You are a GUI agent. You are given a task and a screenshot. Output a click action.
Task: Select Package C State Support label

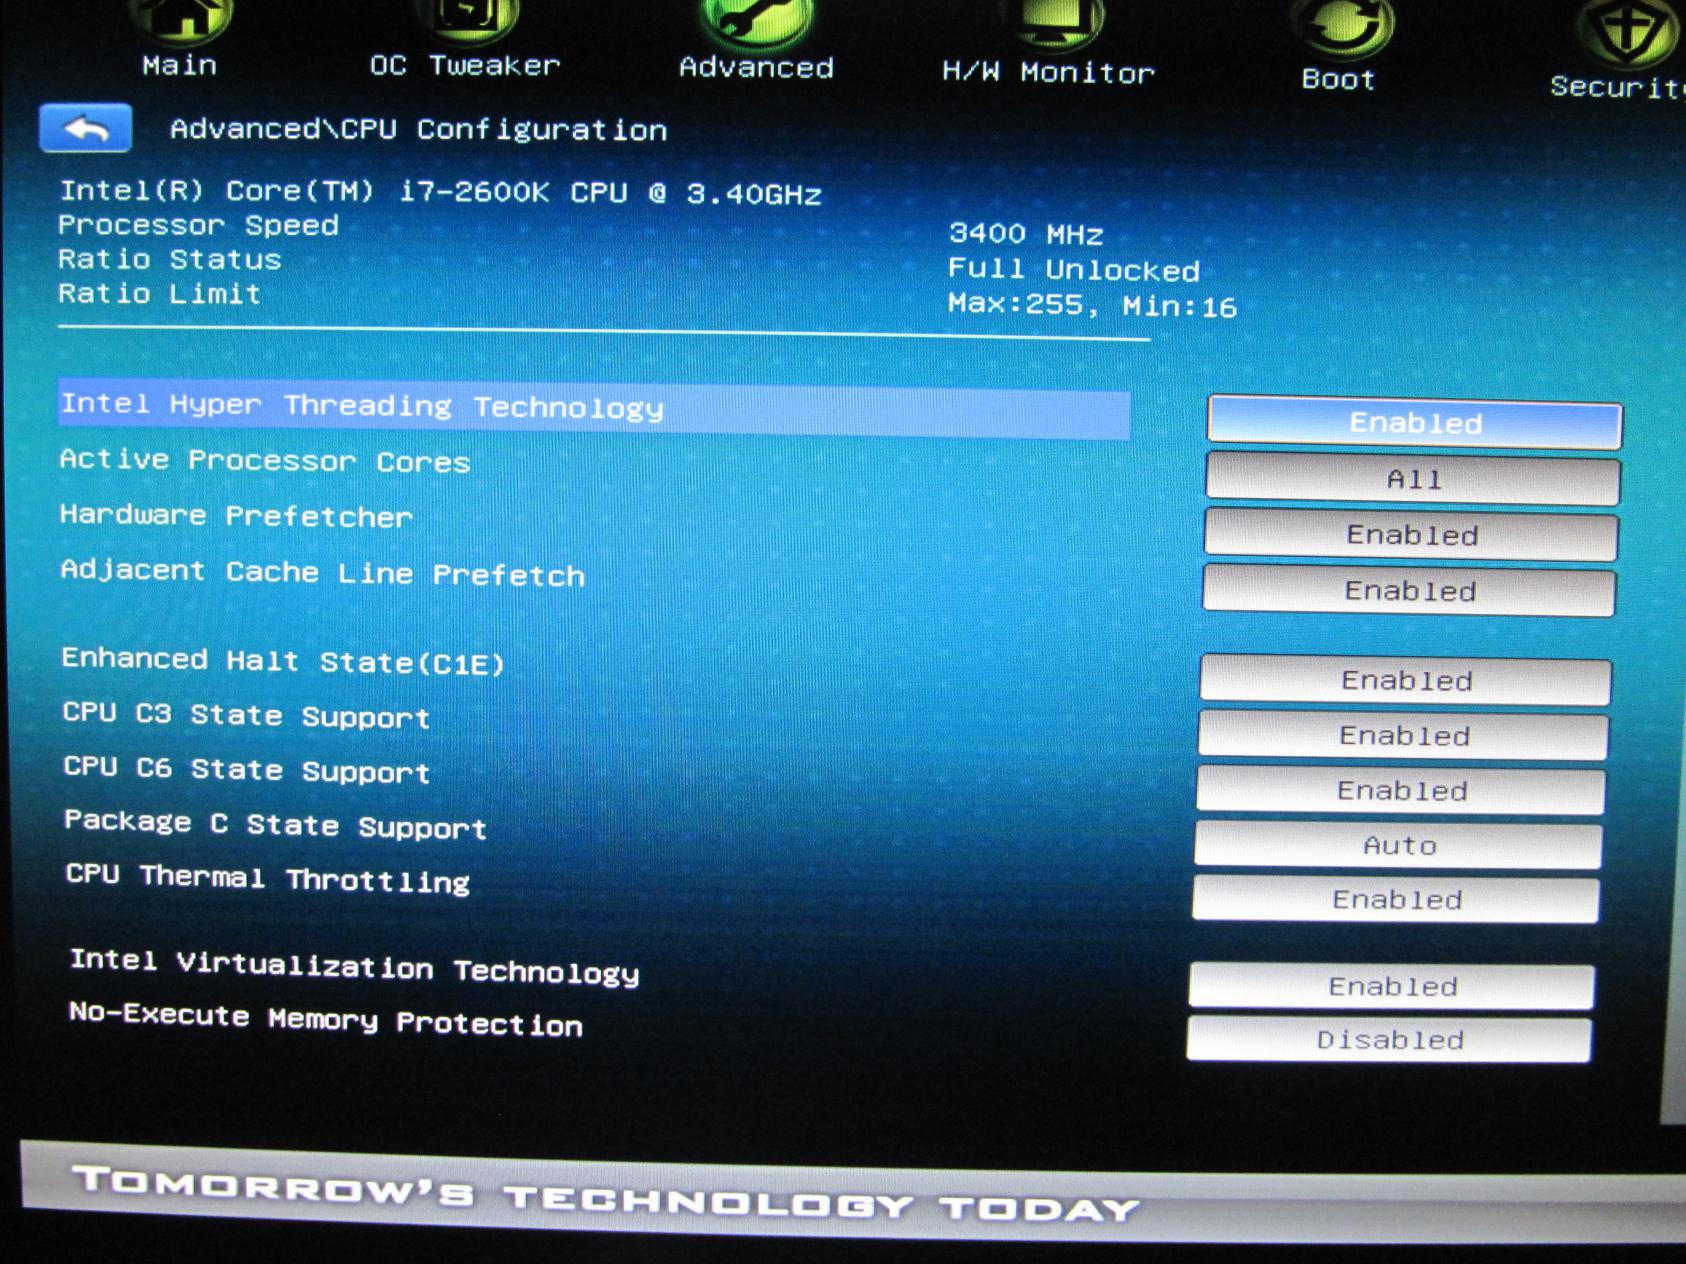click(x=276, y=825)
